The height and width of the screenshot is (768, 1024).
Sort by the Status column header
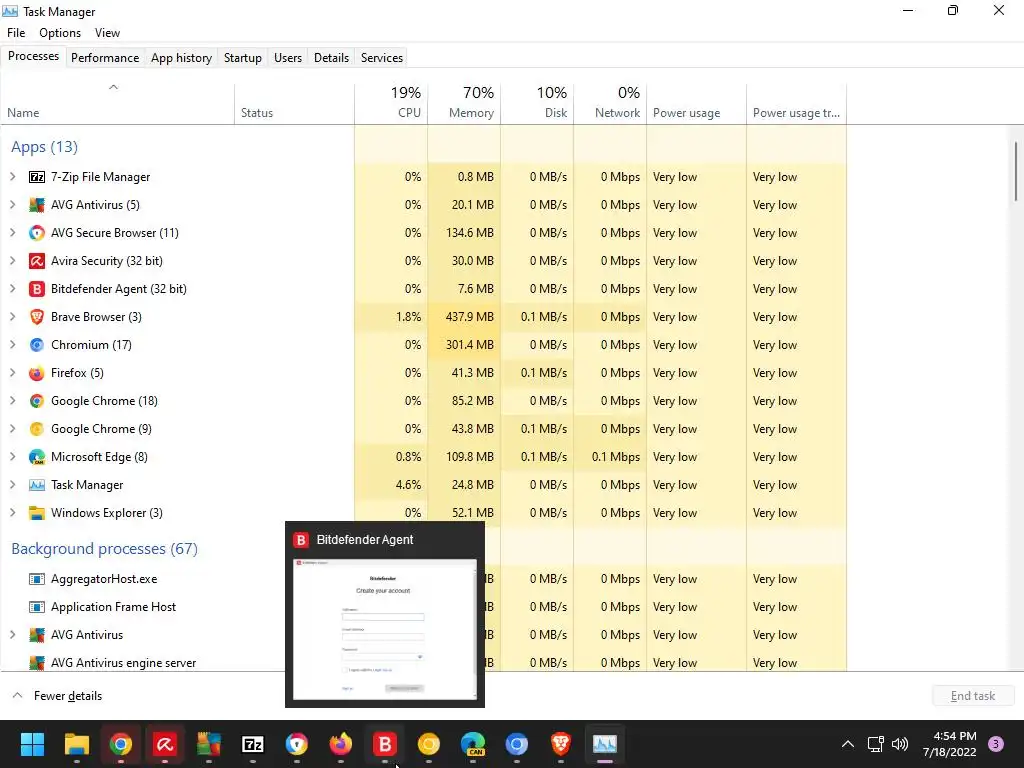click(295, 103)
